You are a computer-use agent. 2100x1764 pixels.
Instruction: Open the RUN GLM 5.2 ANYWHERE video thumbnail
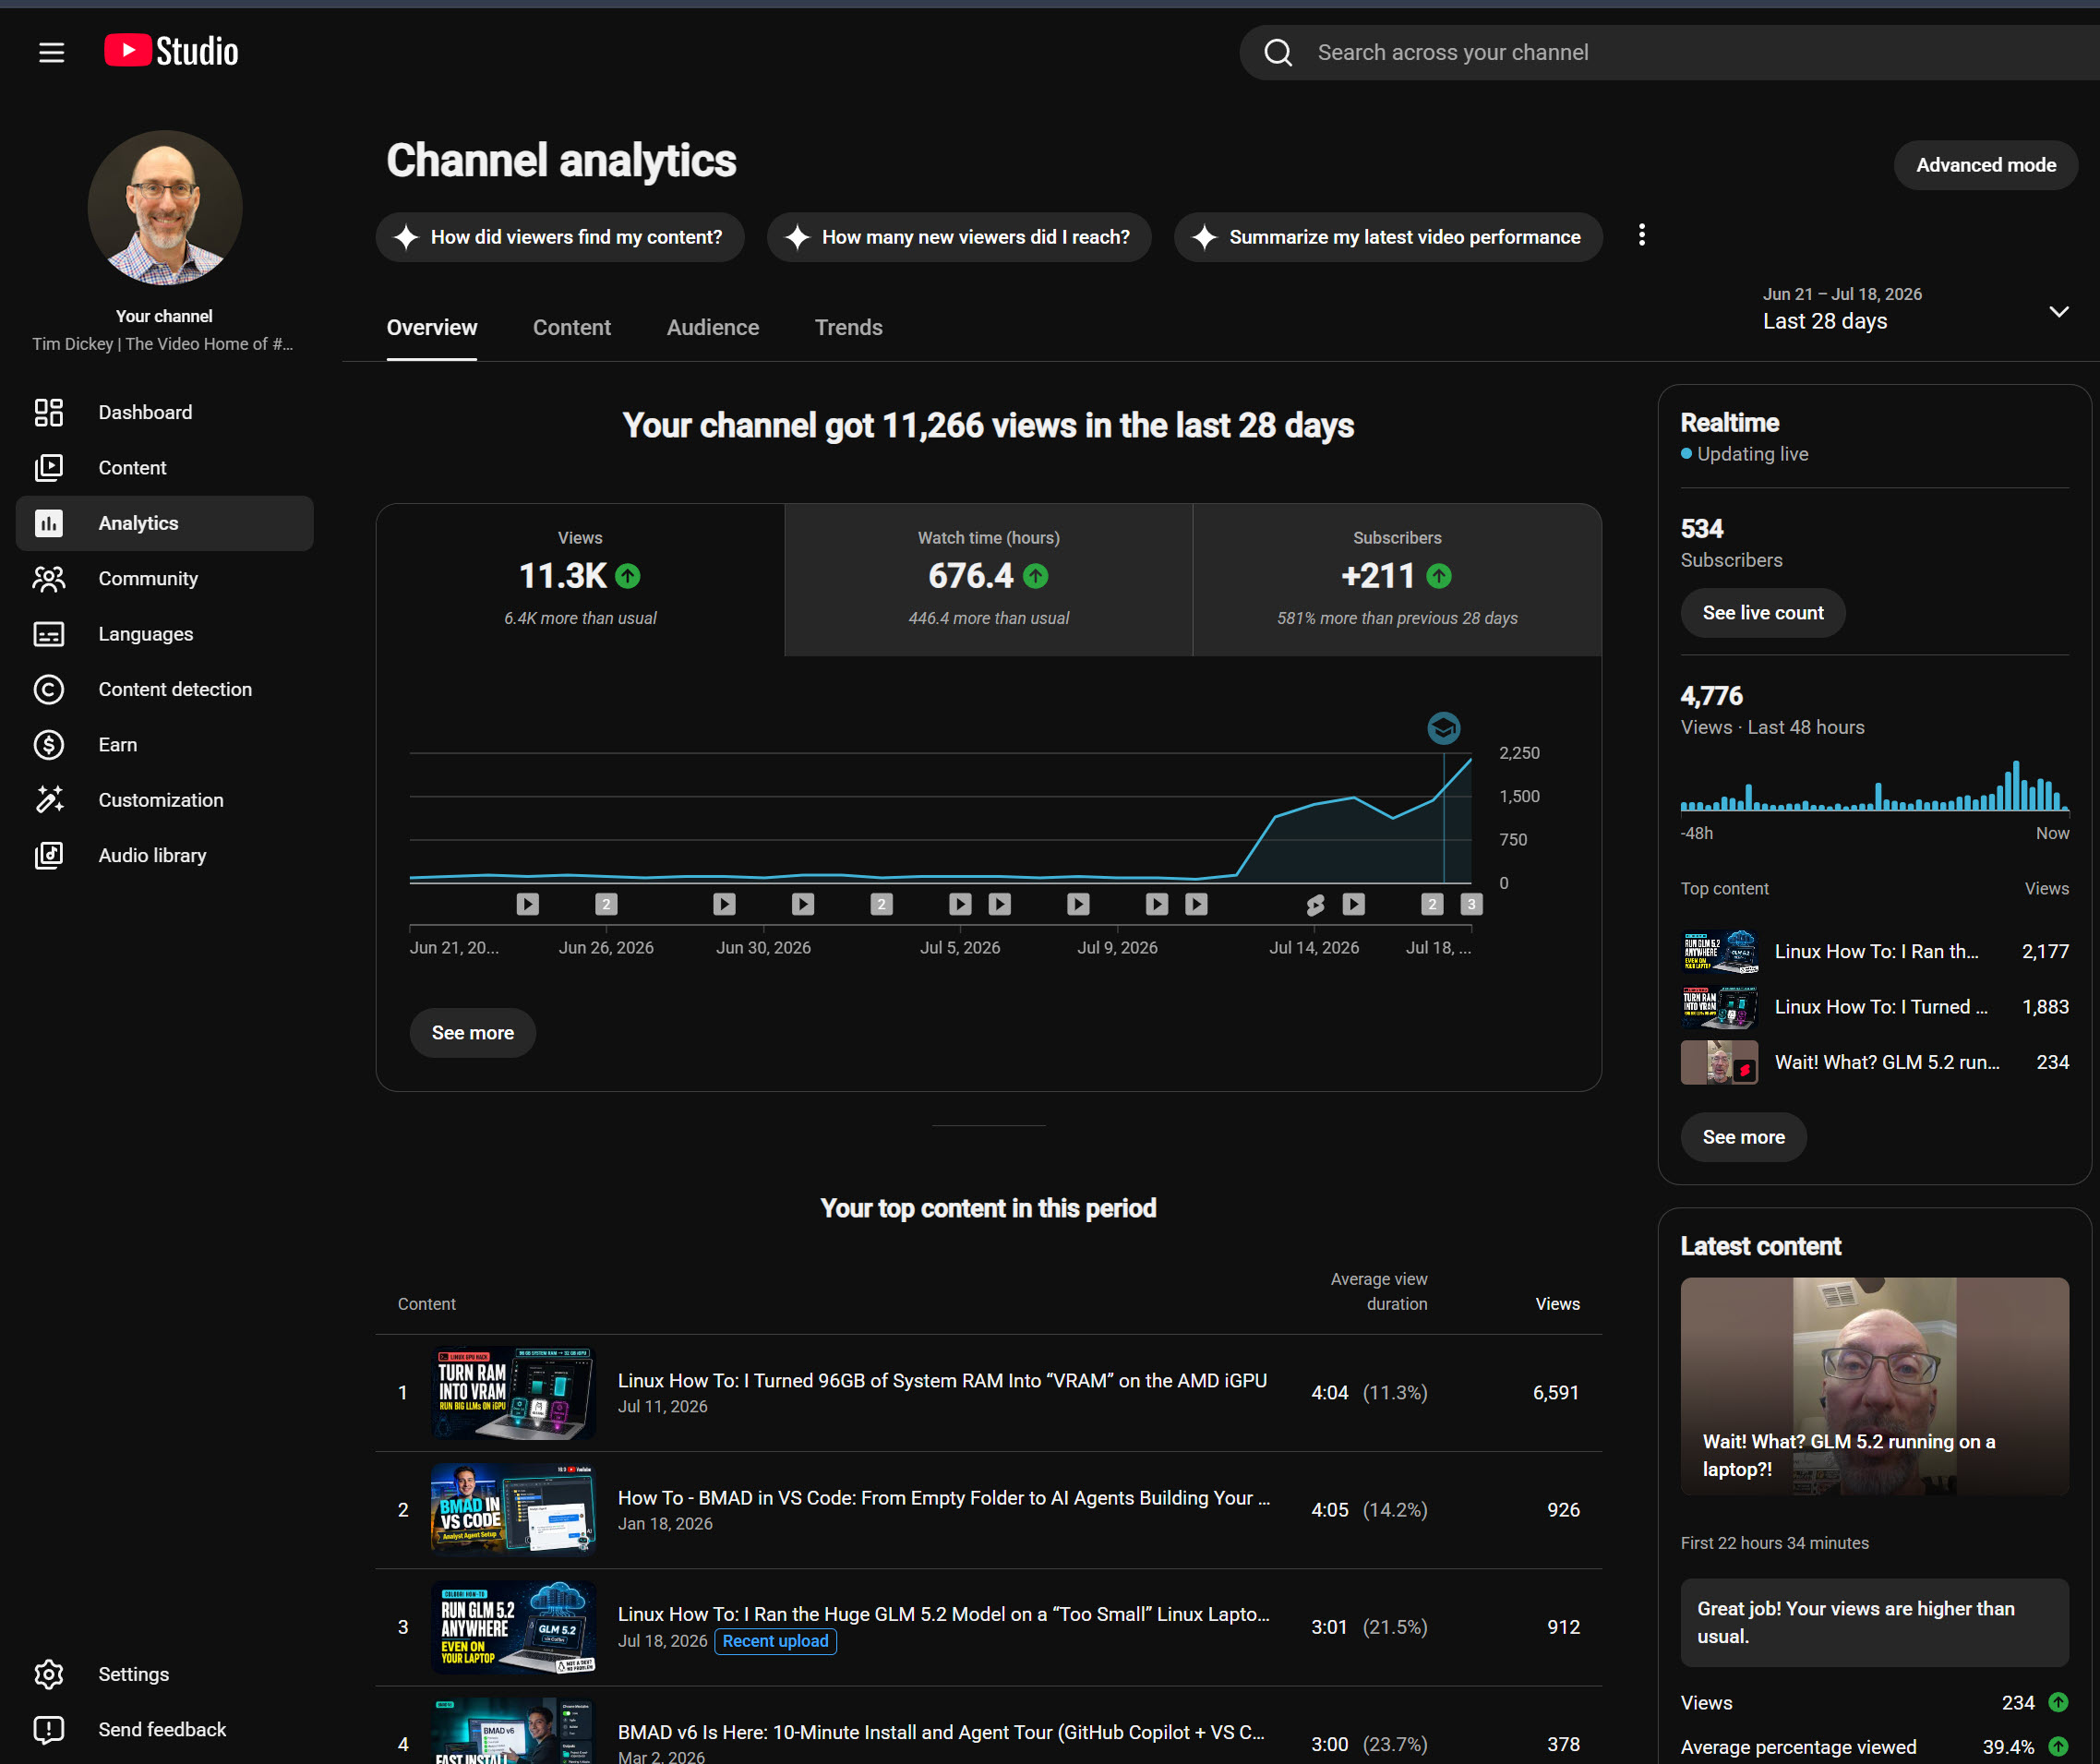[x=513, y=1627]
